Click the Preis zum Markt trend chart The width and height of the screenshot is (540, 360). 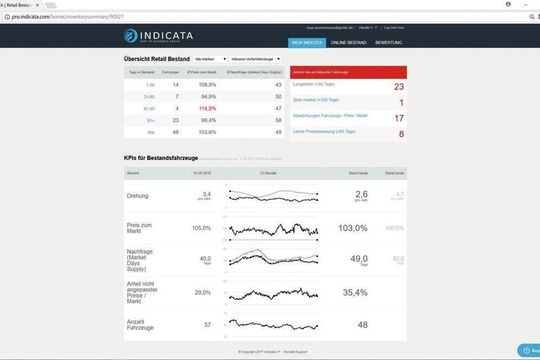tap(273, 228)
